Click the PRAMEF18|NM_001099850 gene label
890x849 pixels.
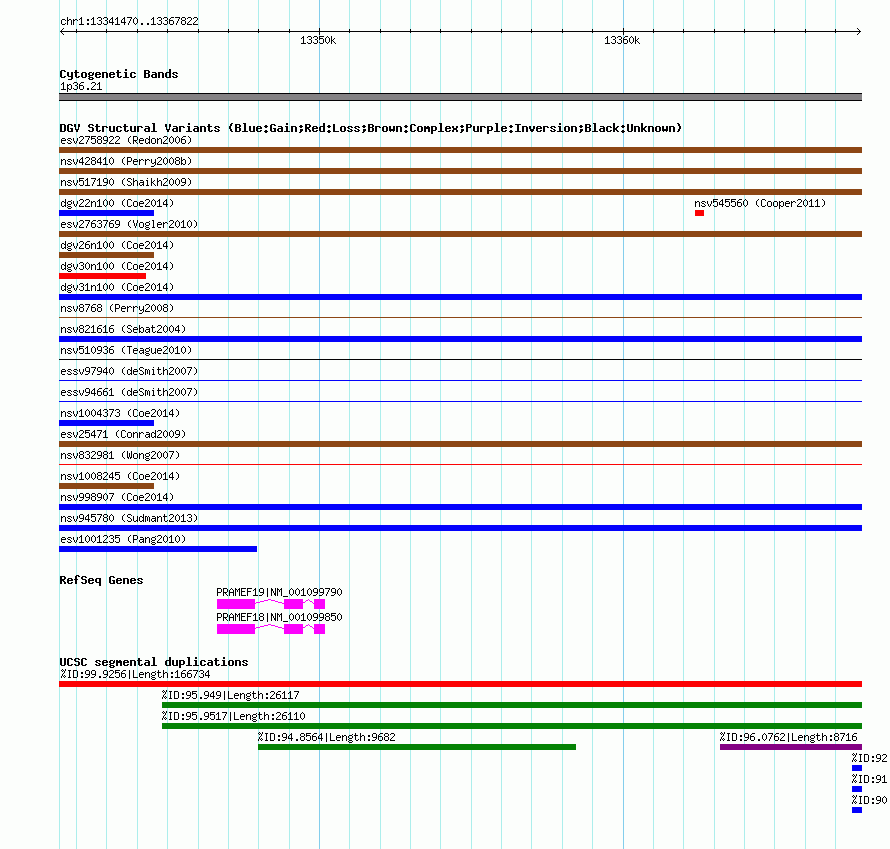click(x=279, y=617)
